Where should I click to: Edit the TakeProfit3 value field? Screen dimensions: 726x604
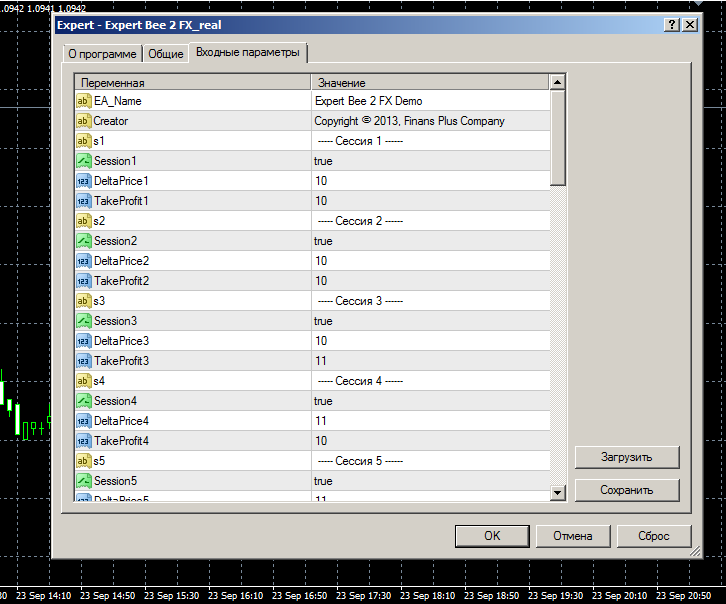click(430, 361)
